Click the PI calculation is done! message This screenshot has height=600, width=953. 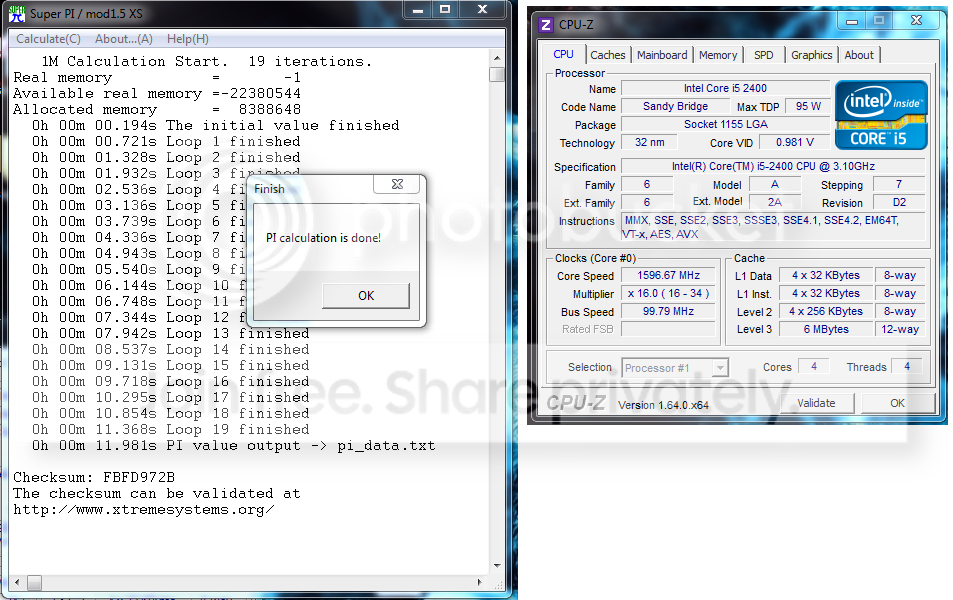point(323,238)
